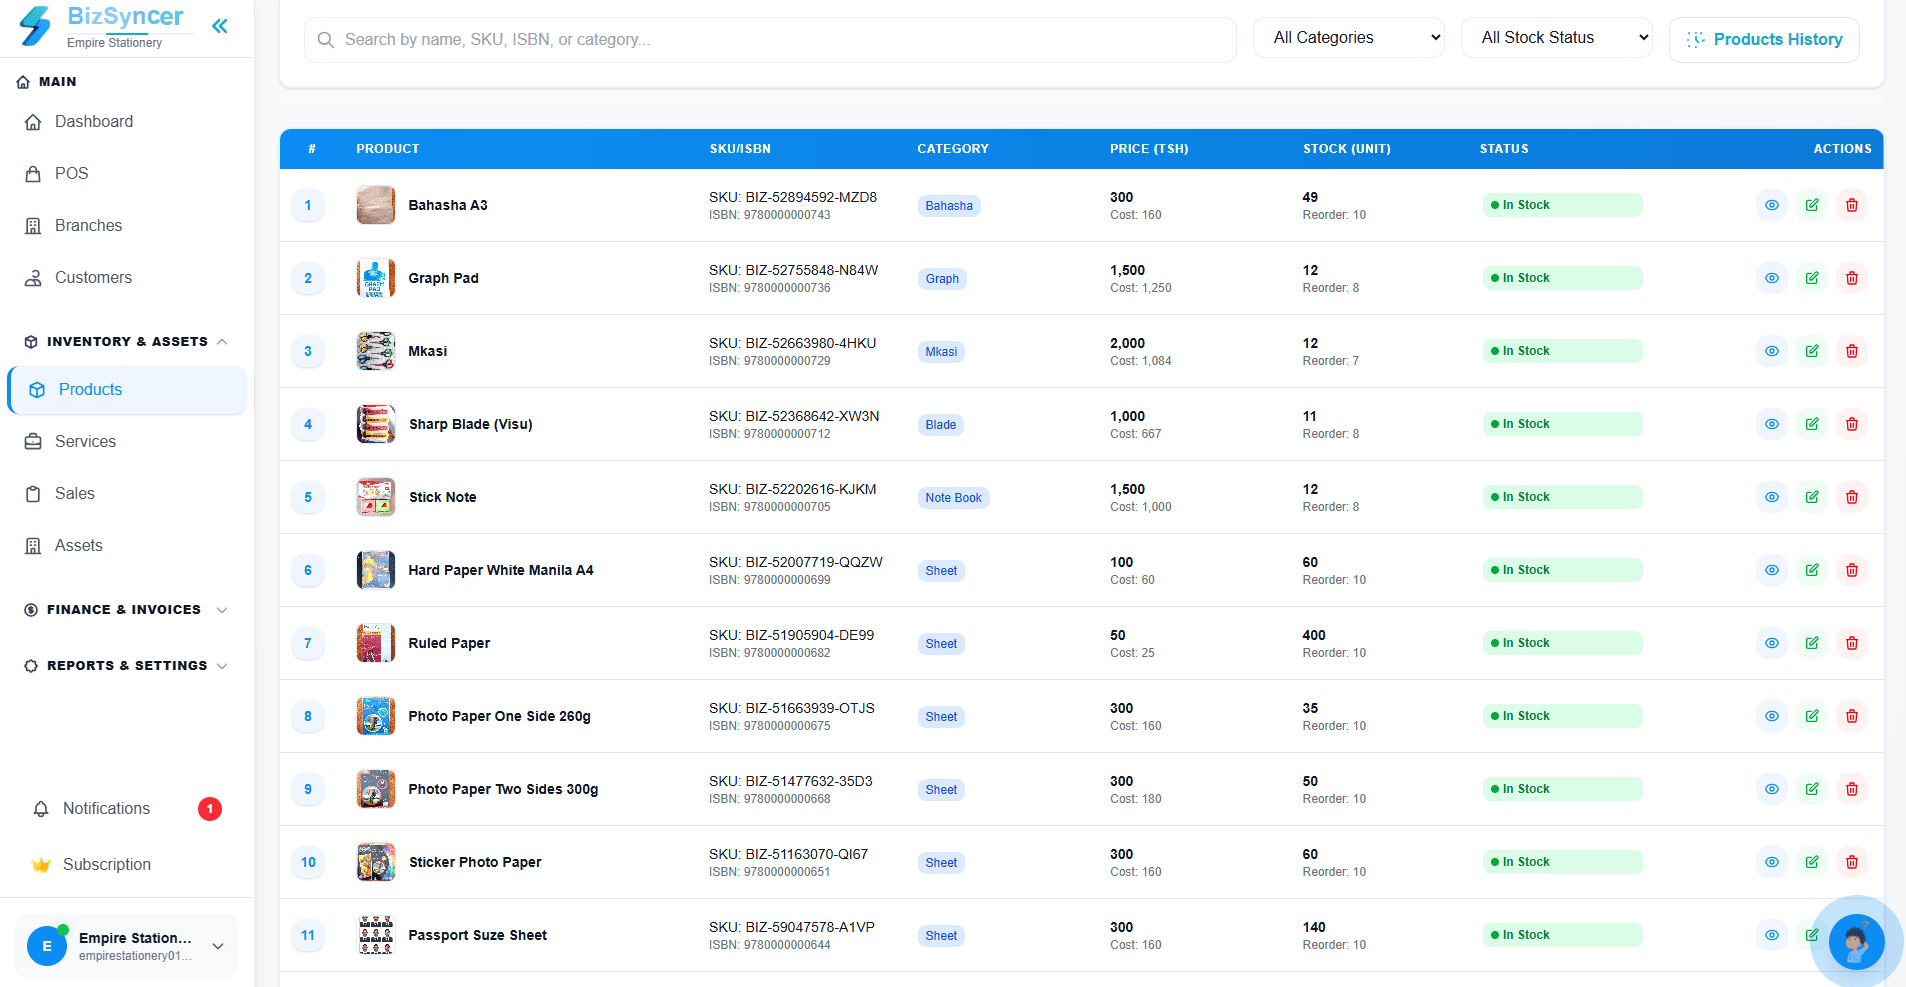Delete the Ruled Paper product

coord(1851,643)
